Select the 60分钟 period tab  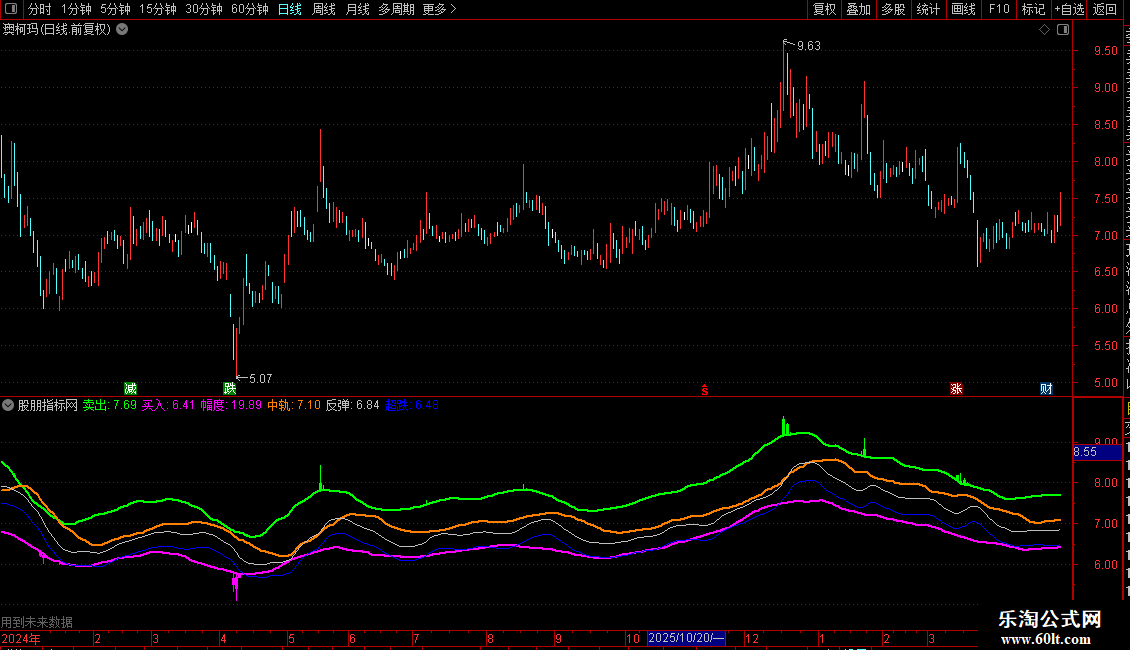tap(250, 9)
